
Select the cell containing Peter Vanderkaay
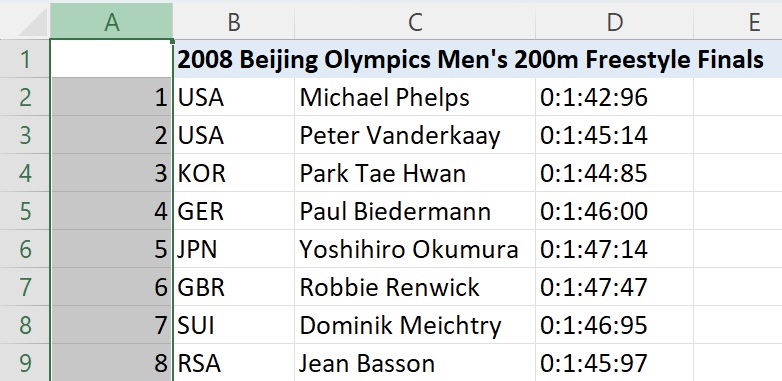[x=415, y=135]
